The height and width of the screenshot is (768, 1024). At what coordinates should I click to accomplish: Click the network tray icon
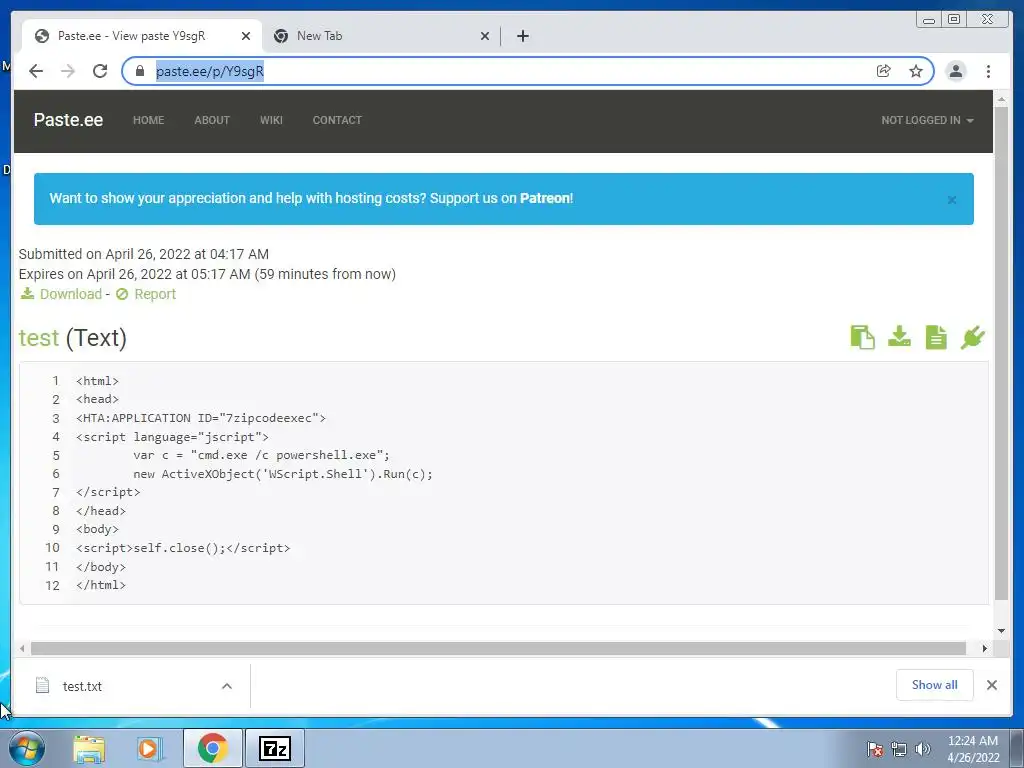click(x=899, y=749)
